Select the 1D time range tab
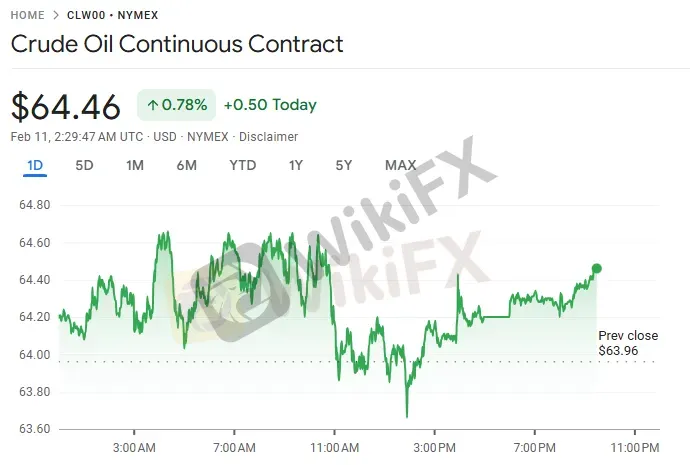Screen dimensions: 690x465 pyautogui.click(x=35, y=165)
